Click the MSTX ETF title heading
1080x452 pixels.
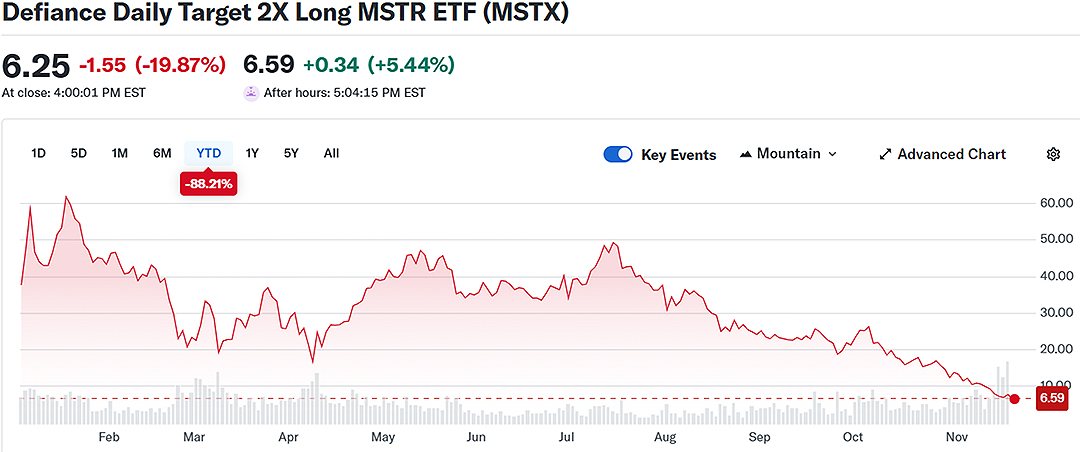click(285, 13)
